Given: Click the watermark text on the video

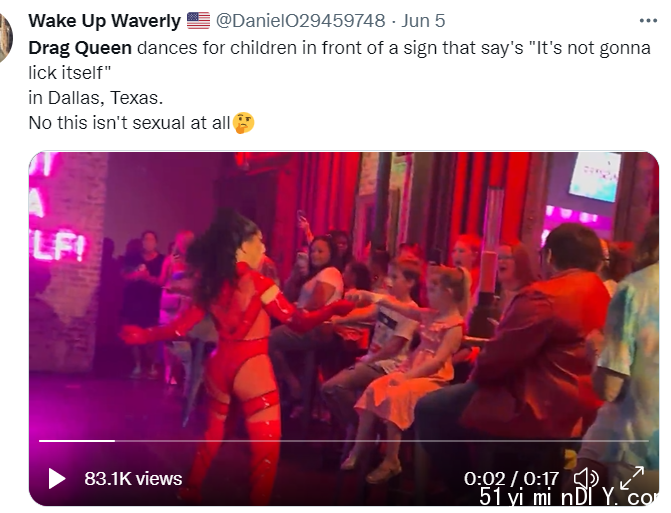Looking at the screenshot, I should click(568, 496).
